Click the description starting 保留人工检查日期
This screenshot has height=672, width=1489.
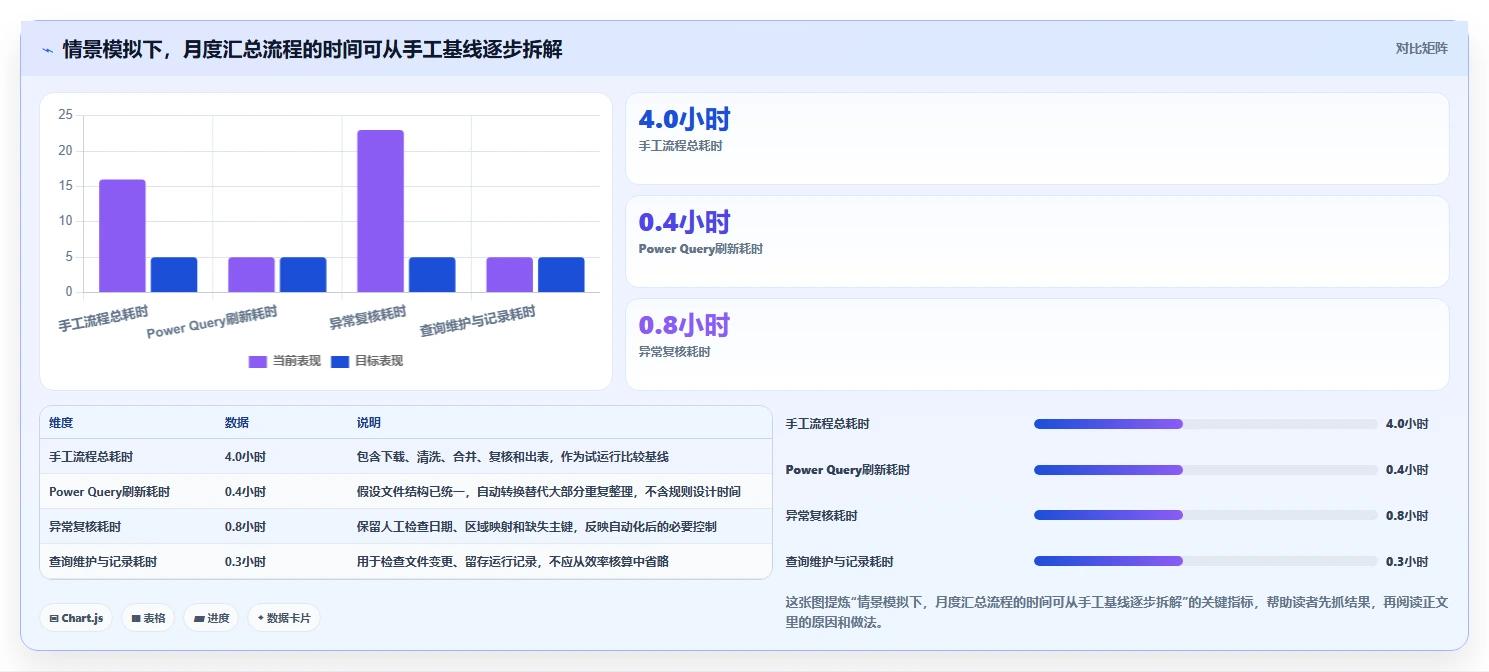(x=536, y=527)
